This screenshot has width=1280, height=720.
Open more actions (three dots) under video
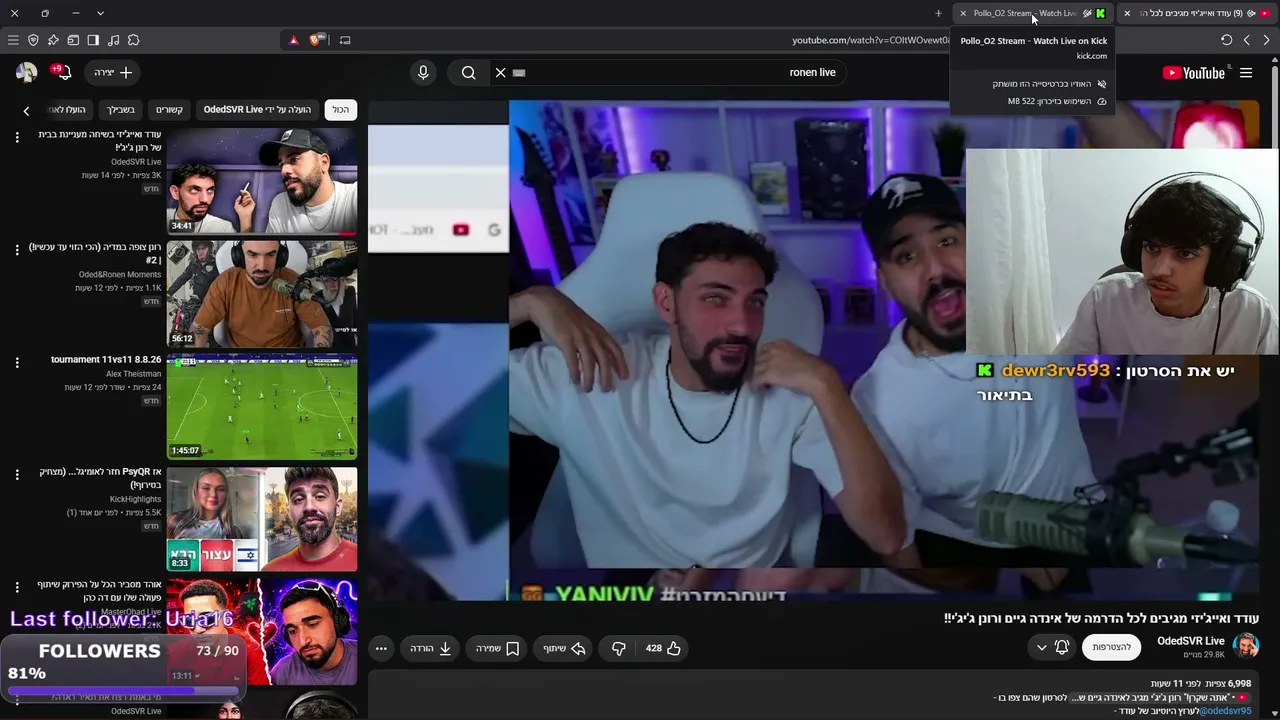click(x=381, y=648)
